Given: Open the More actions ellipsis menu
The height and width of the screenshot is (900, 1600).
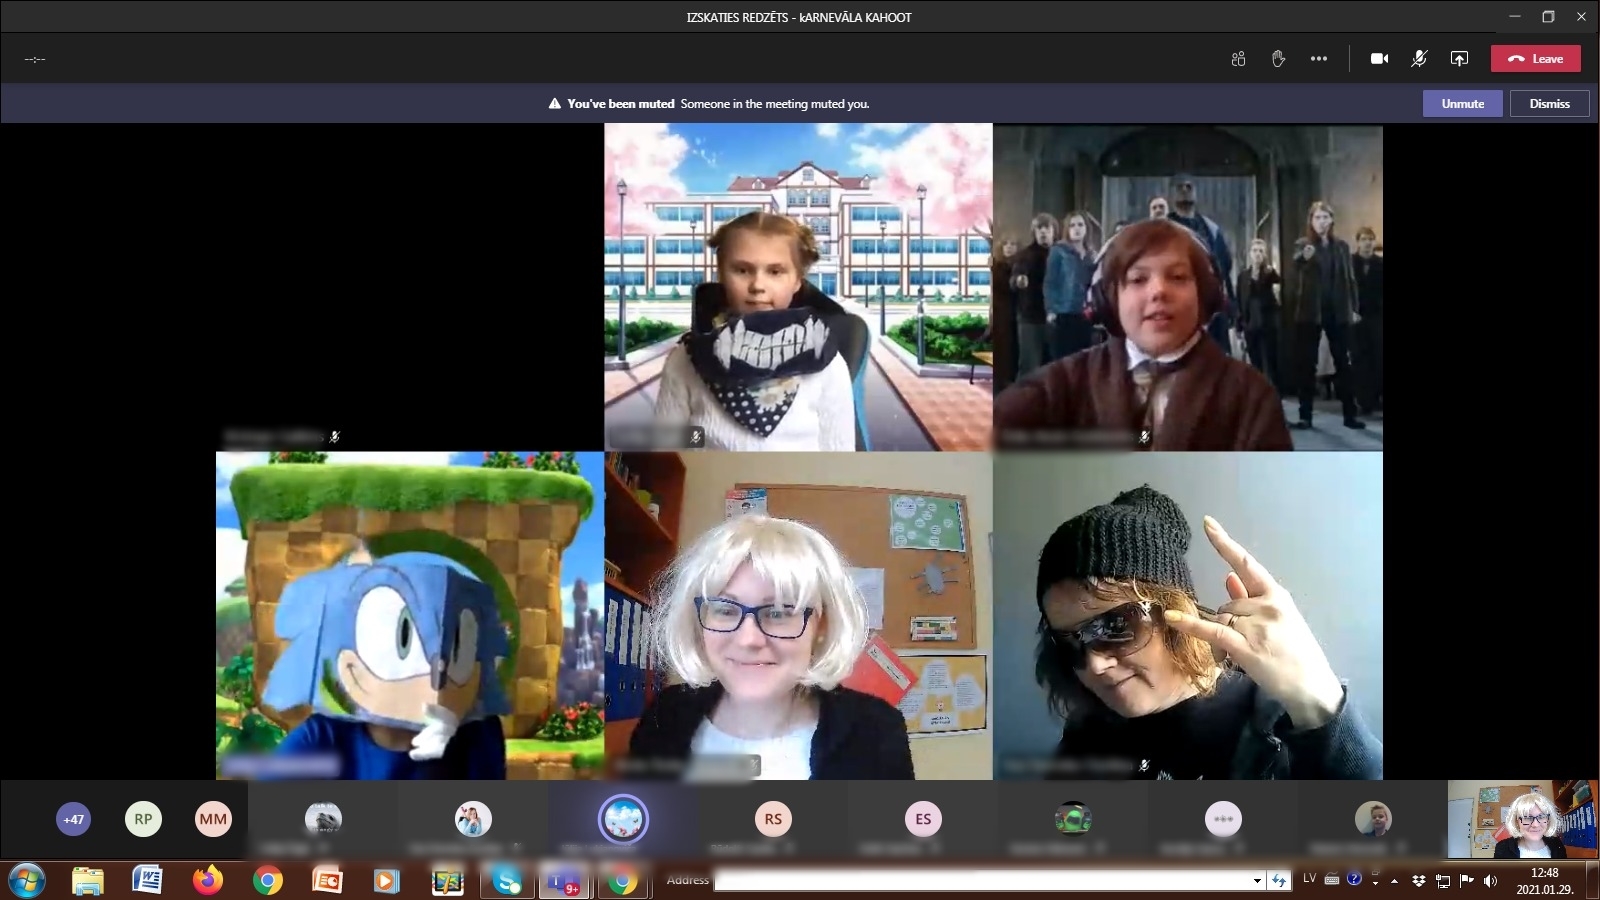Looking at the screenshot, I should point(1319,59).
